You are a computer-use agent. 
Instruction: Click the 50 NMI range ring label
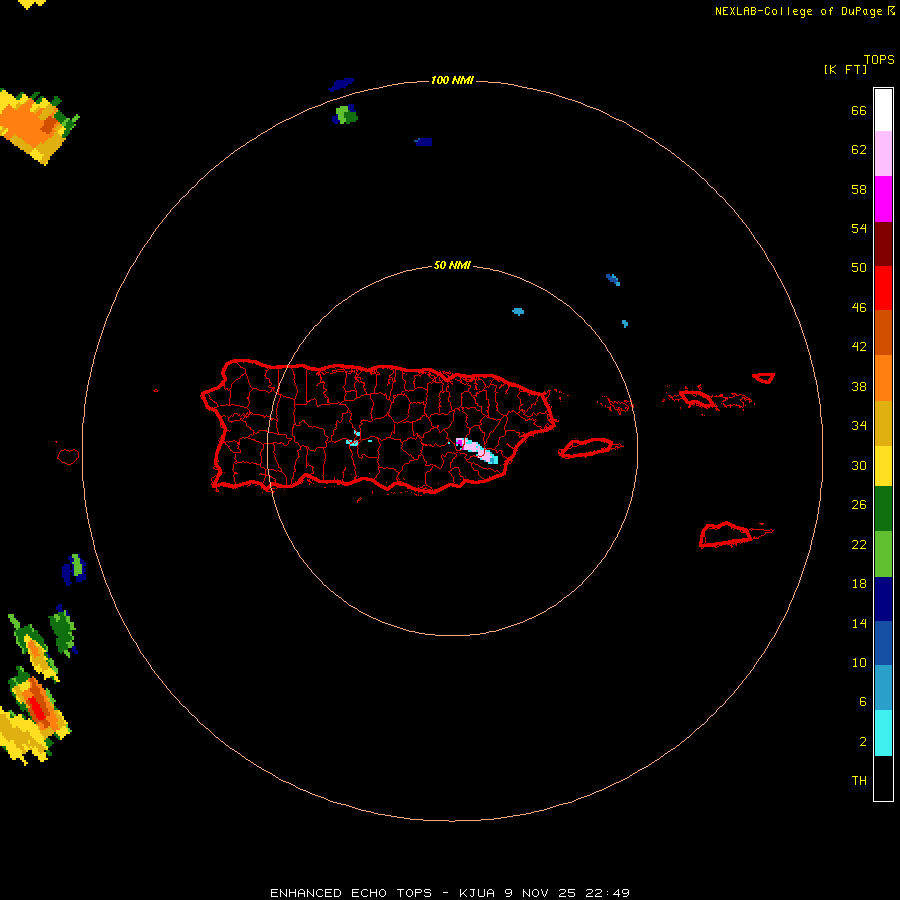[452, 265]
